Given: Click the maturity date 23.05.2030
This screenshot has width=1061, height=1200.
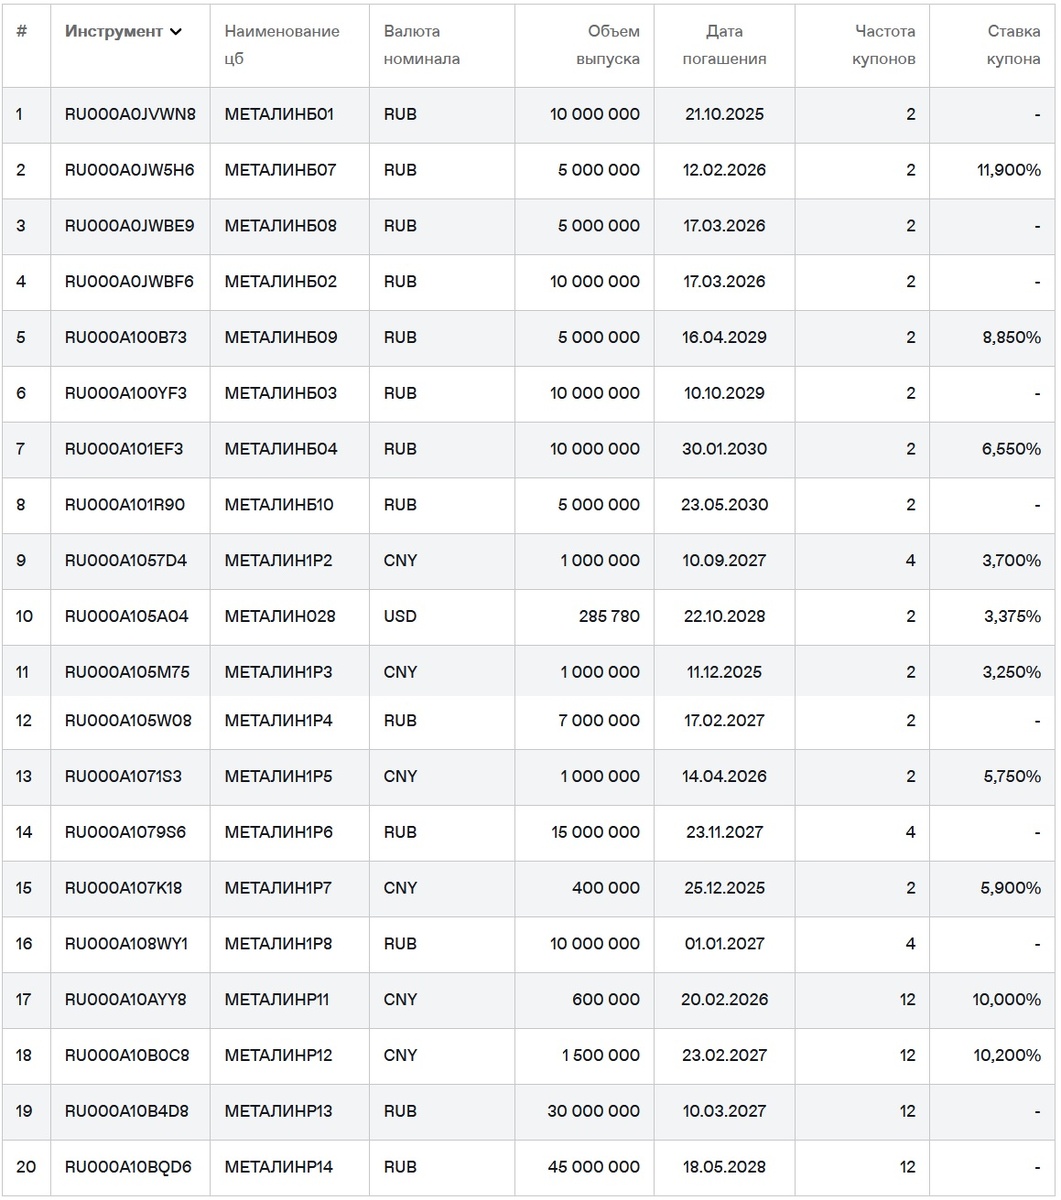Looking at the screenshot, I should click(725, 507).
